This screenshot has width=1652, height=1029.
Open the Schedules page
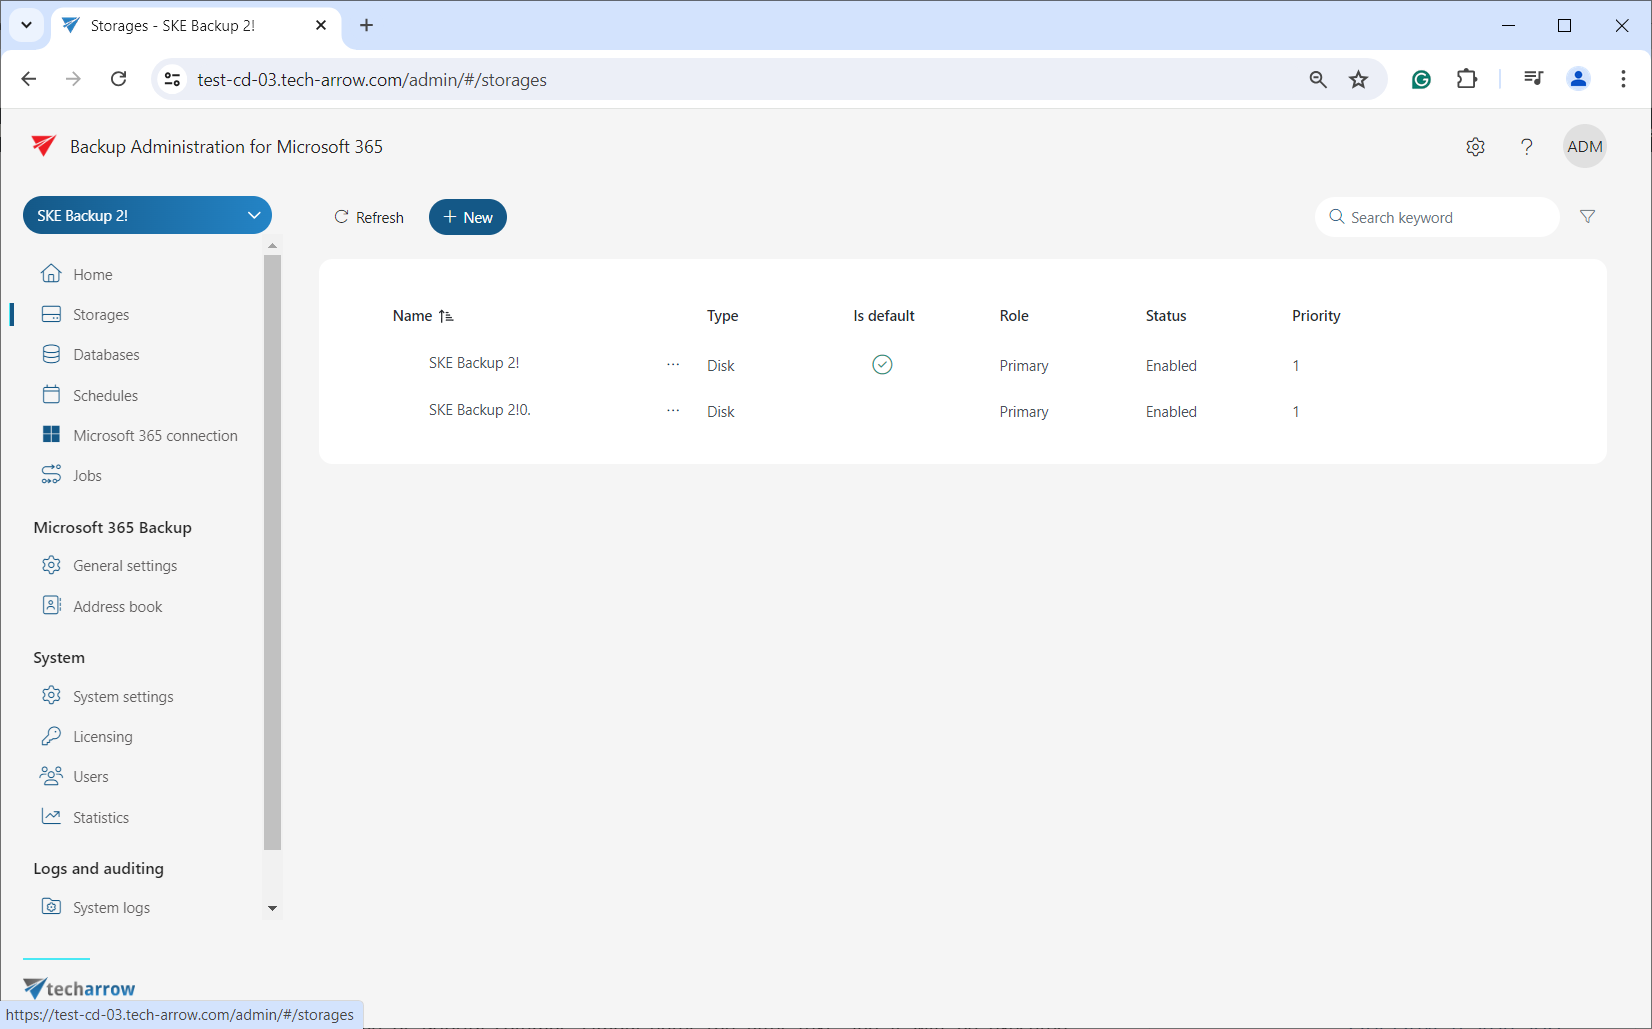(105, 396)
